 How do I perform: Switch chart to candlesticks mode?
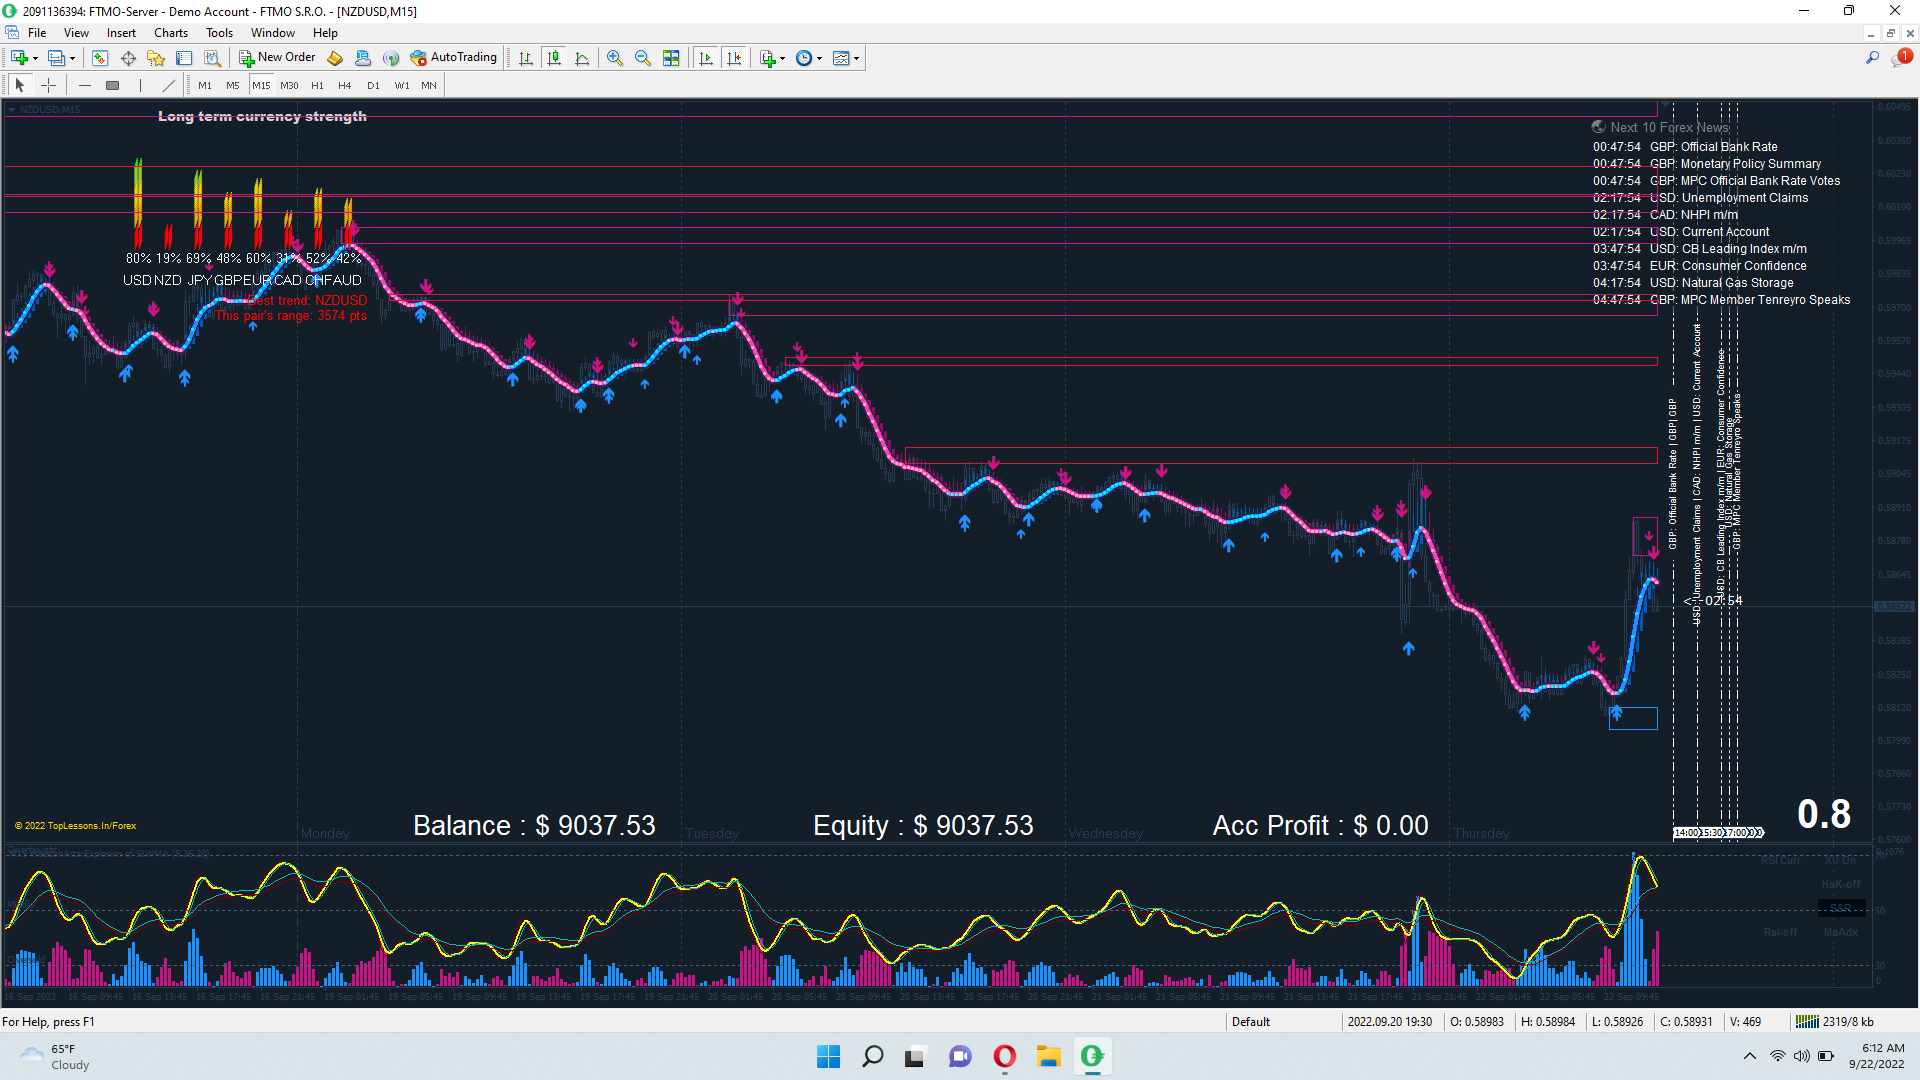point(554,58)
